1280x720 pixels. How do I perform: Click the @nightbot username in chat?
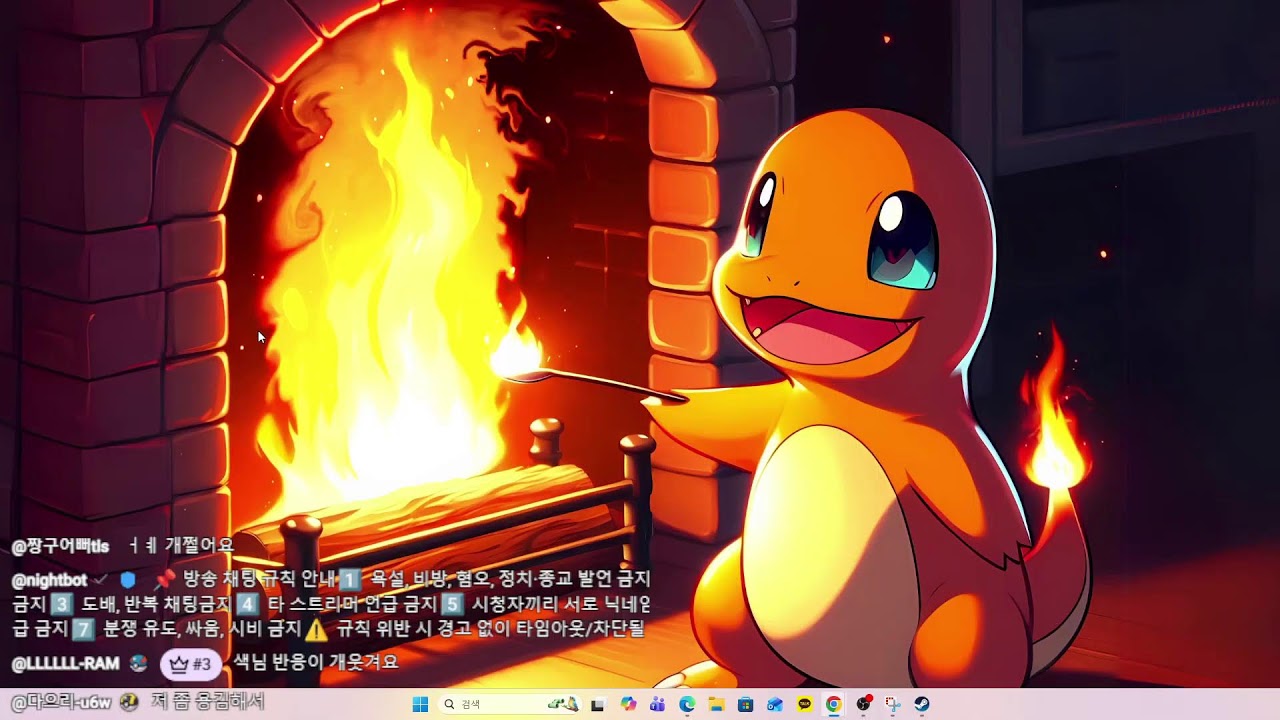49,579
